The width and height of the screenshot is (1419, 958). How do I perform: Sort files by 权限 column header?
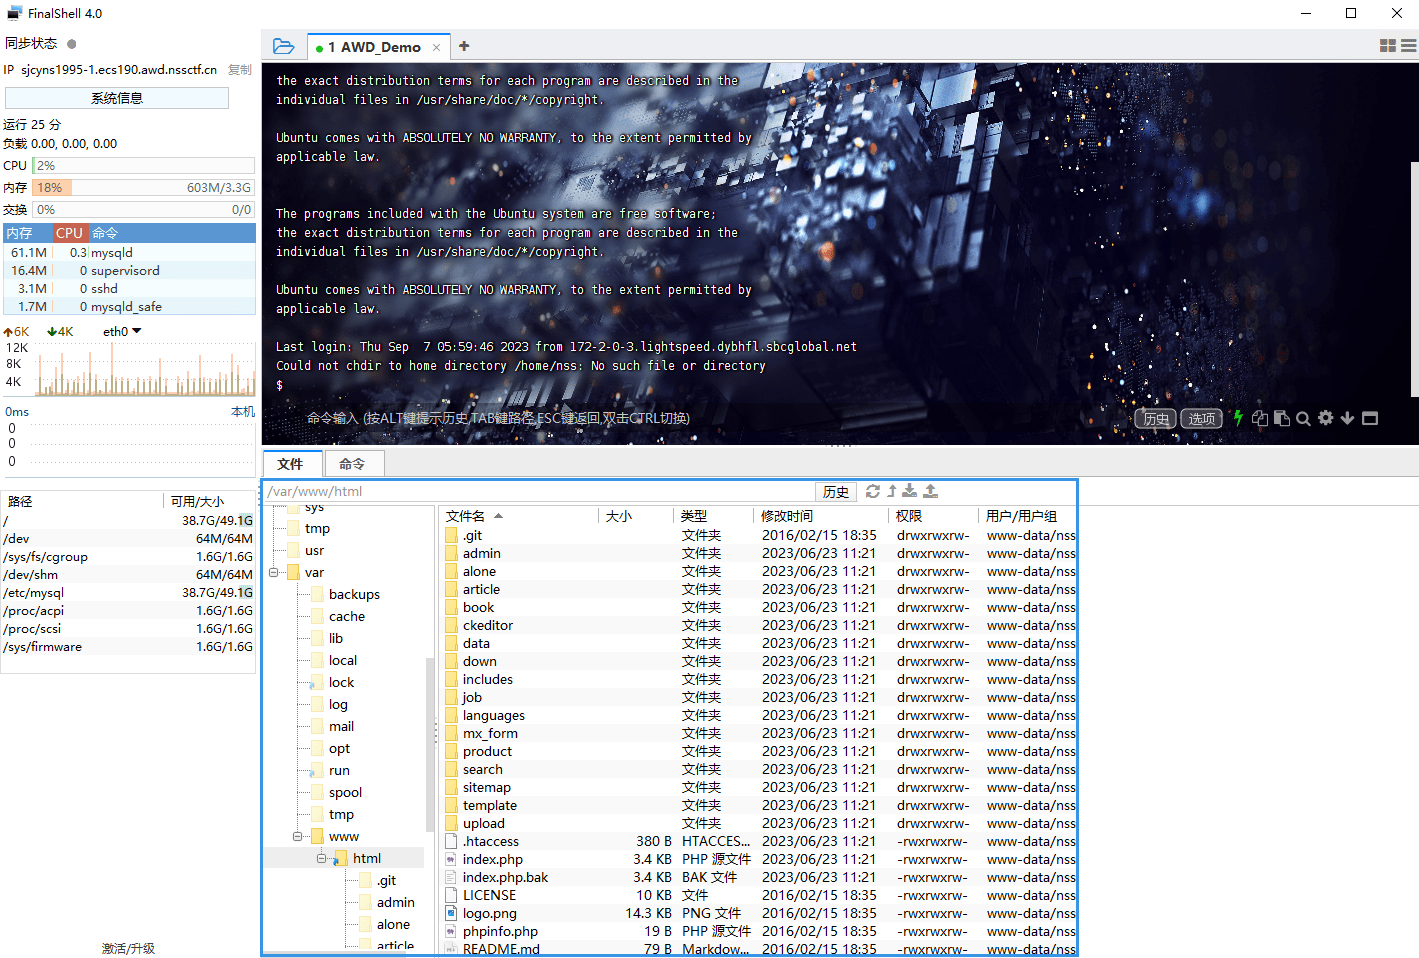[x=934, y=516]
